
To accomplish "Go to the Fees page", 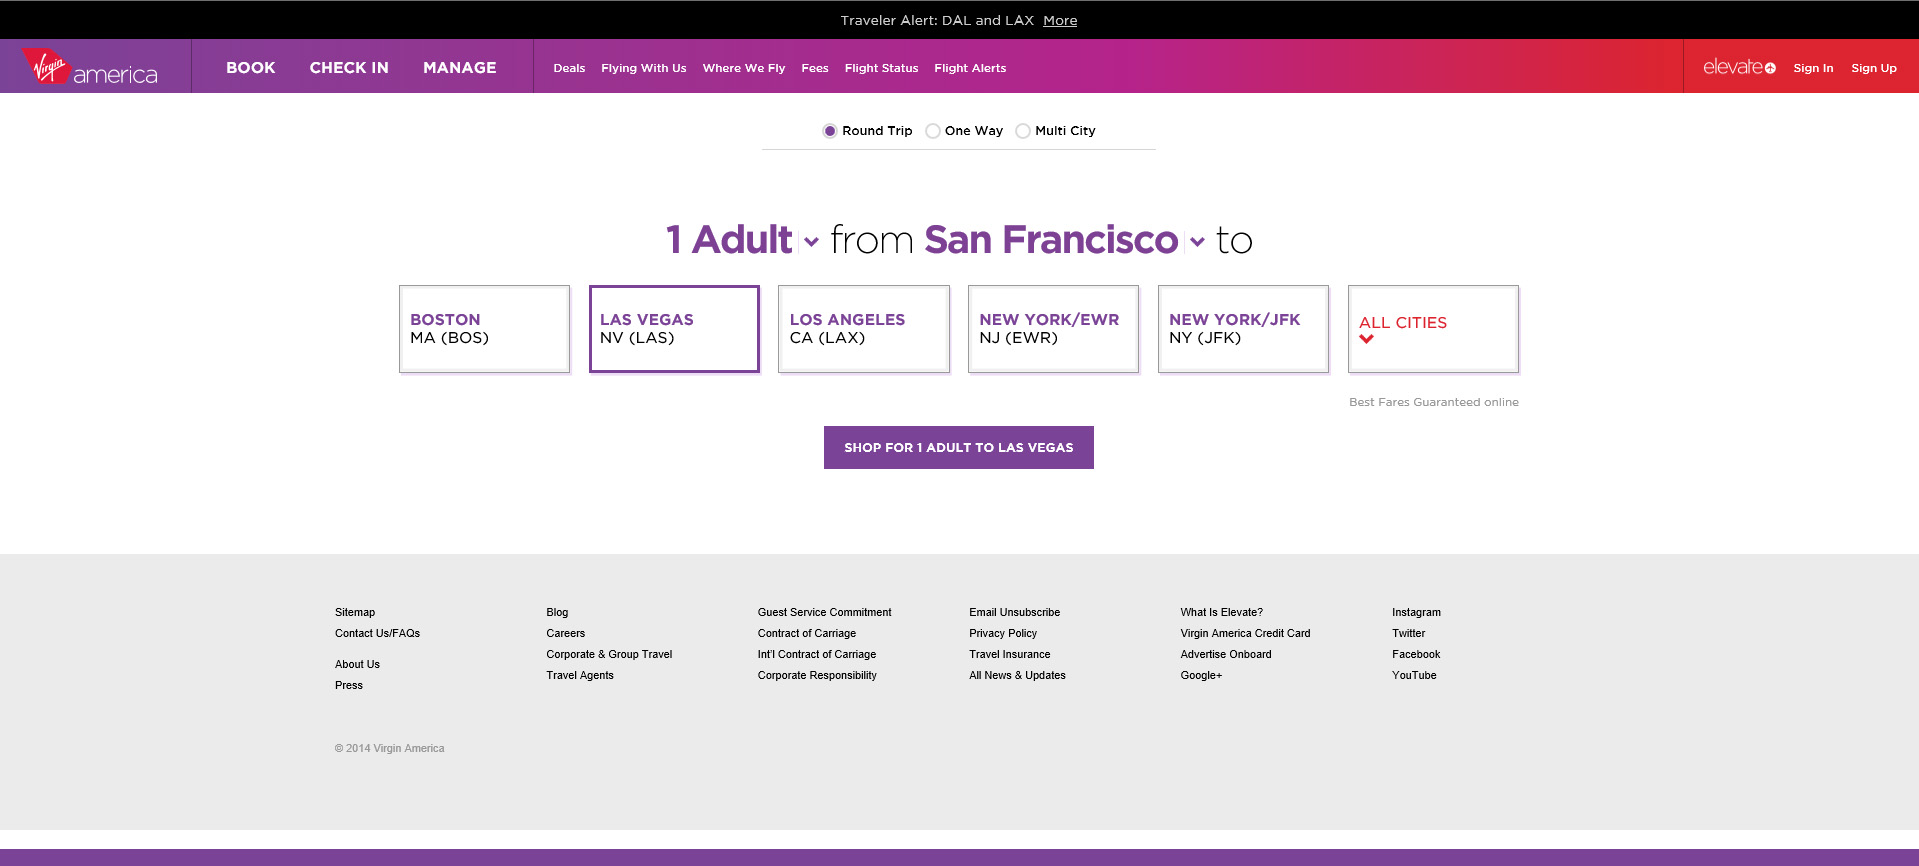I will (x=815, y=68).
